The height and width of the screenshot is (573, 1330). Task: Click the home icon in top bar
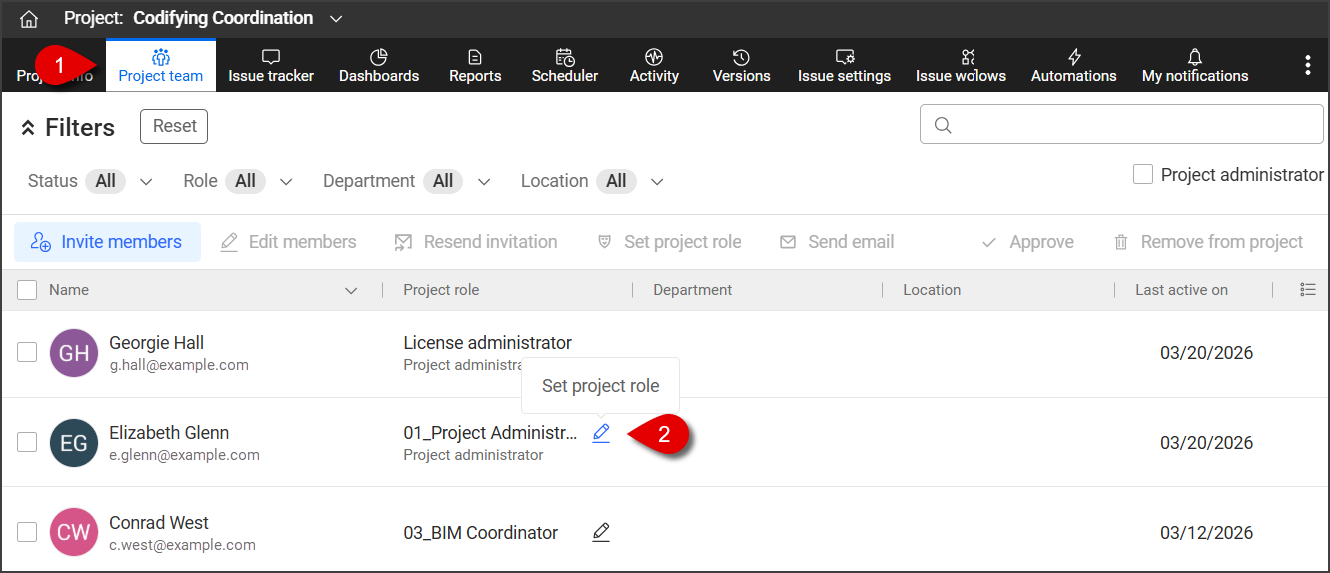pyautogui.click(x=29, y=19)
